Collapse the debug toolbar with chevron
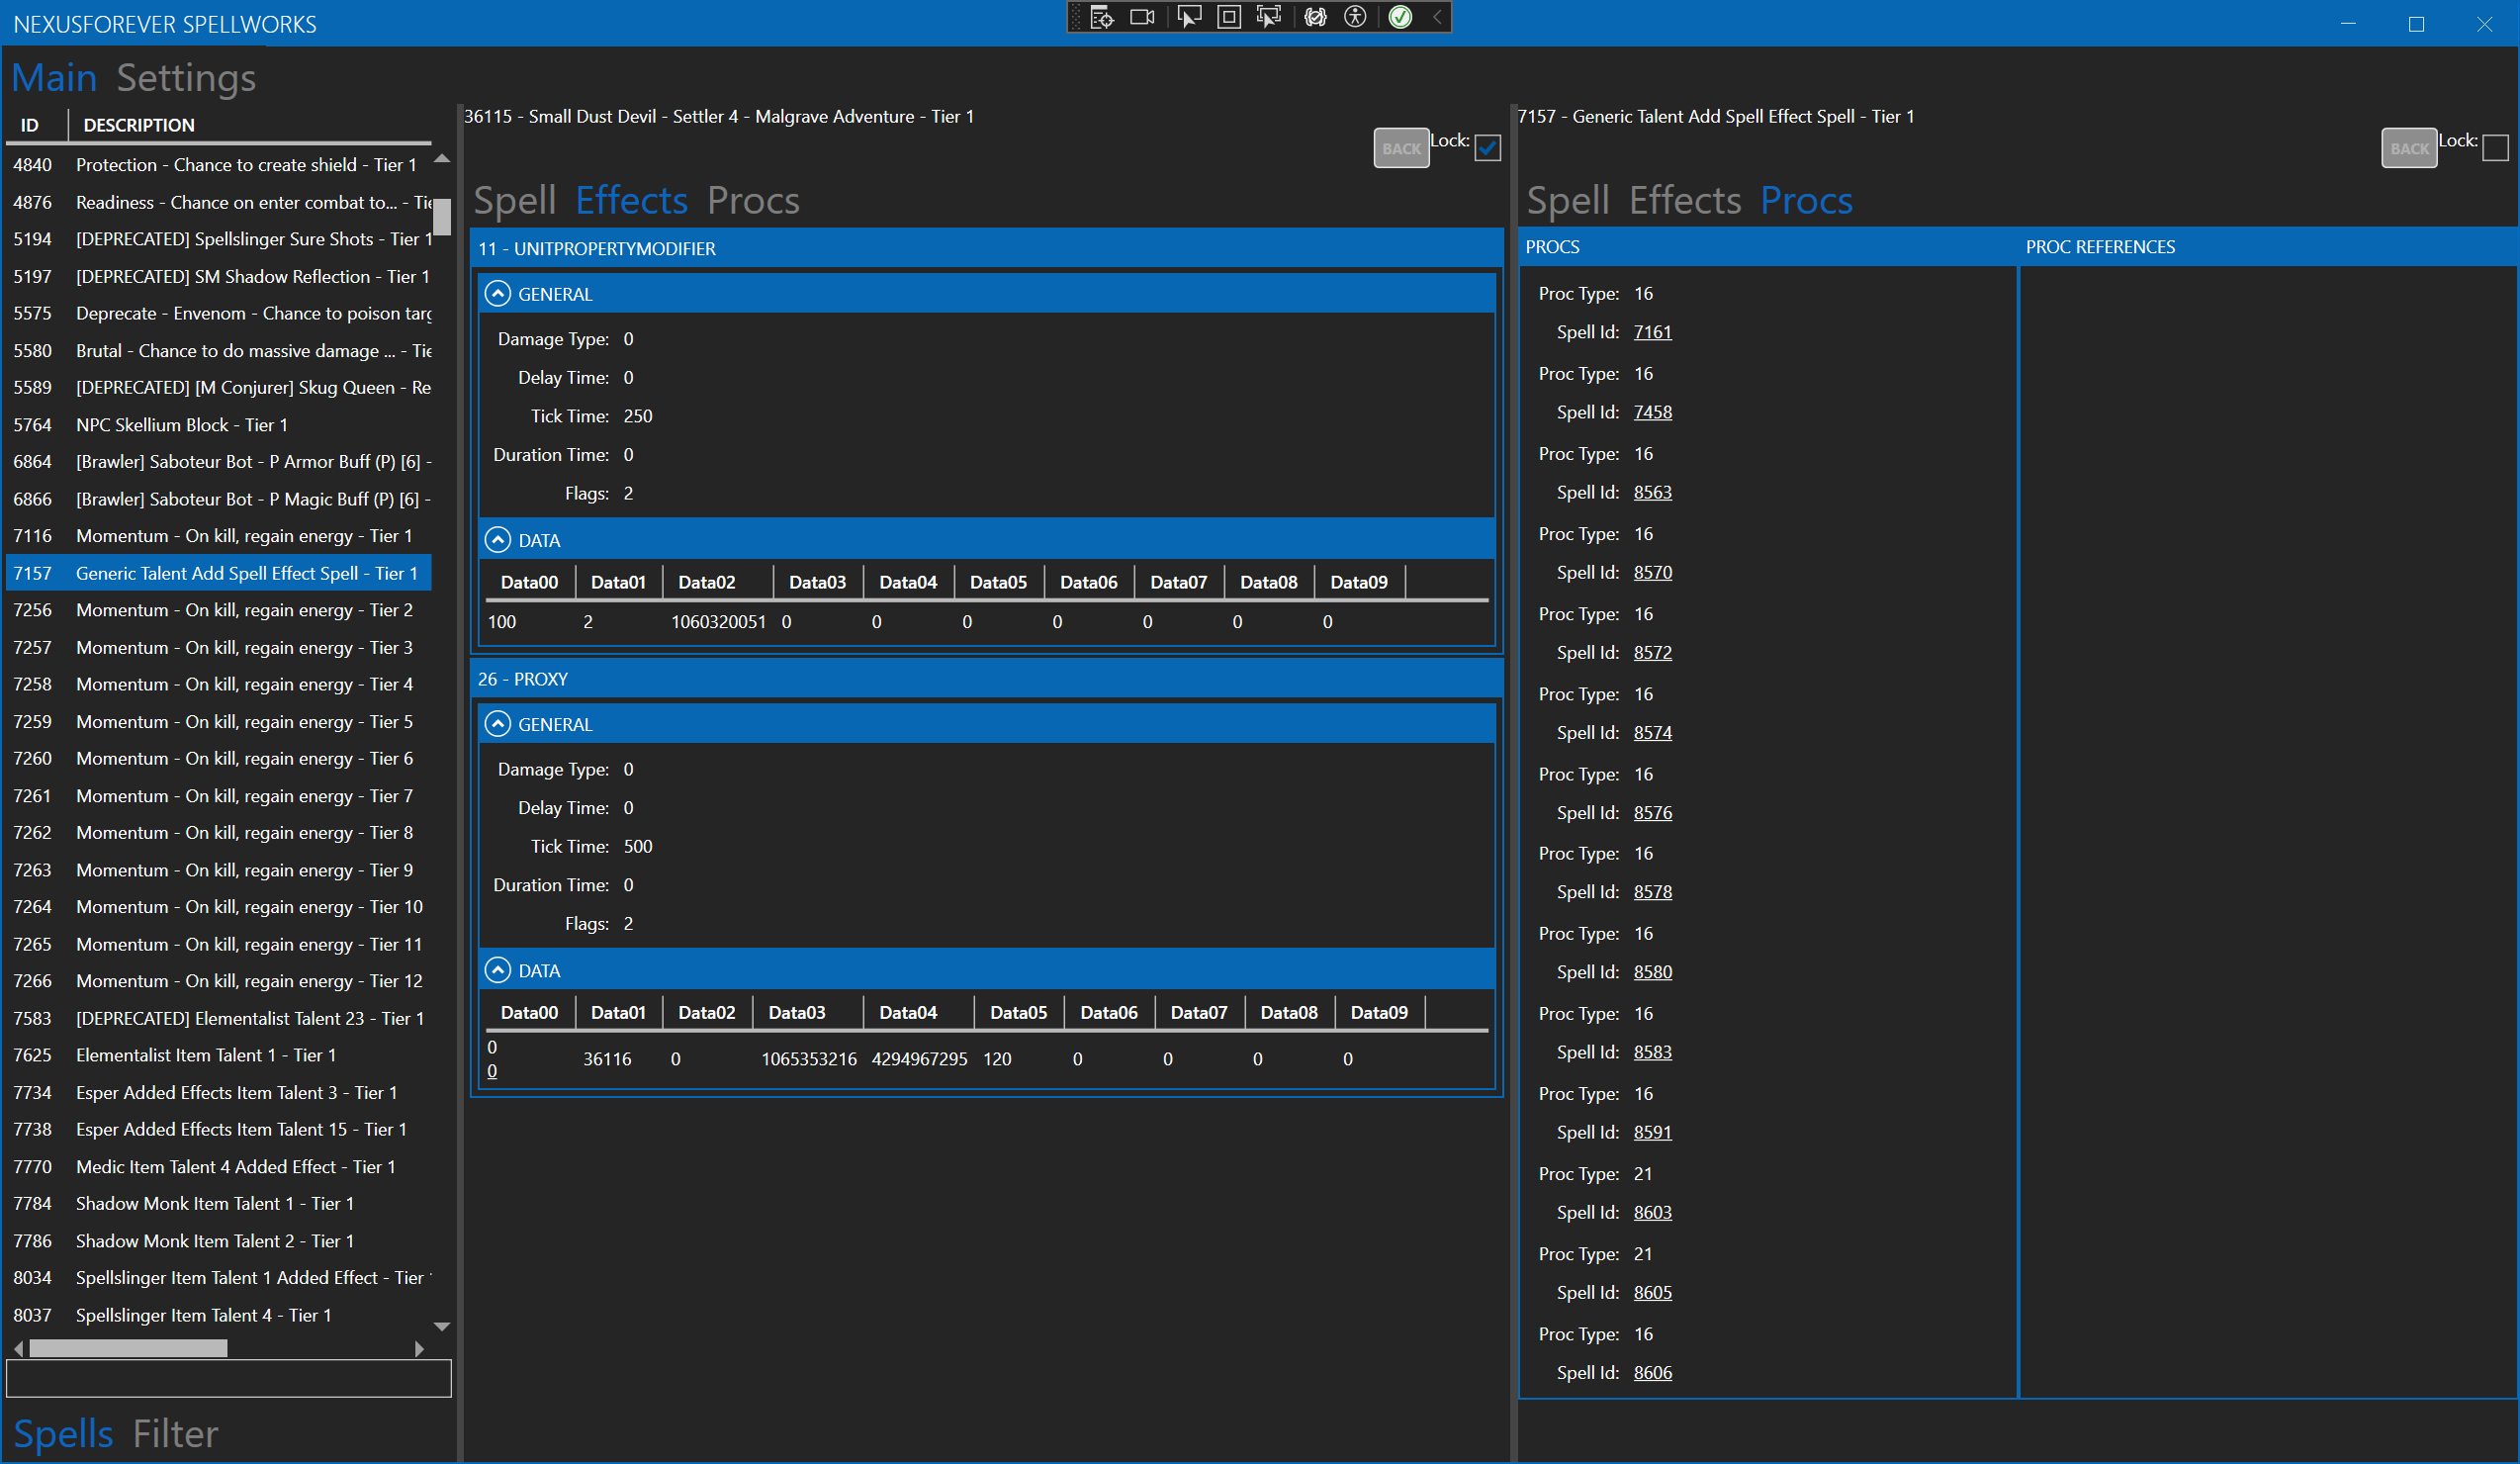 [1437, 17]
